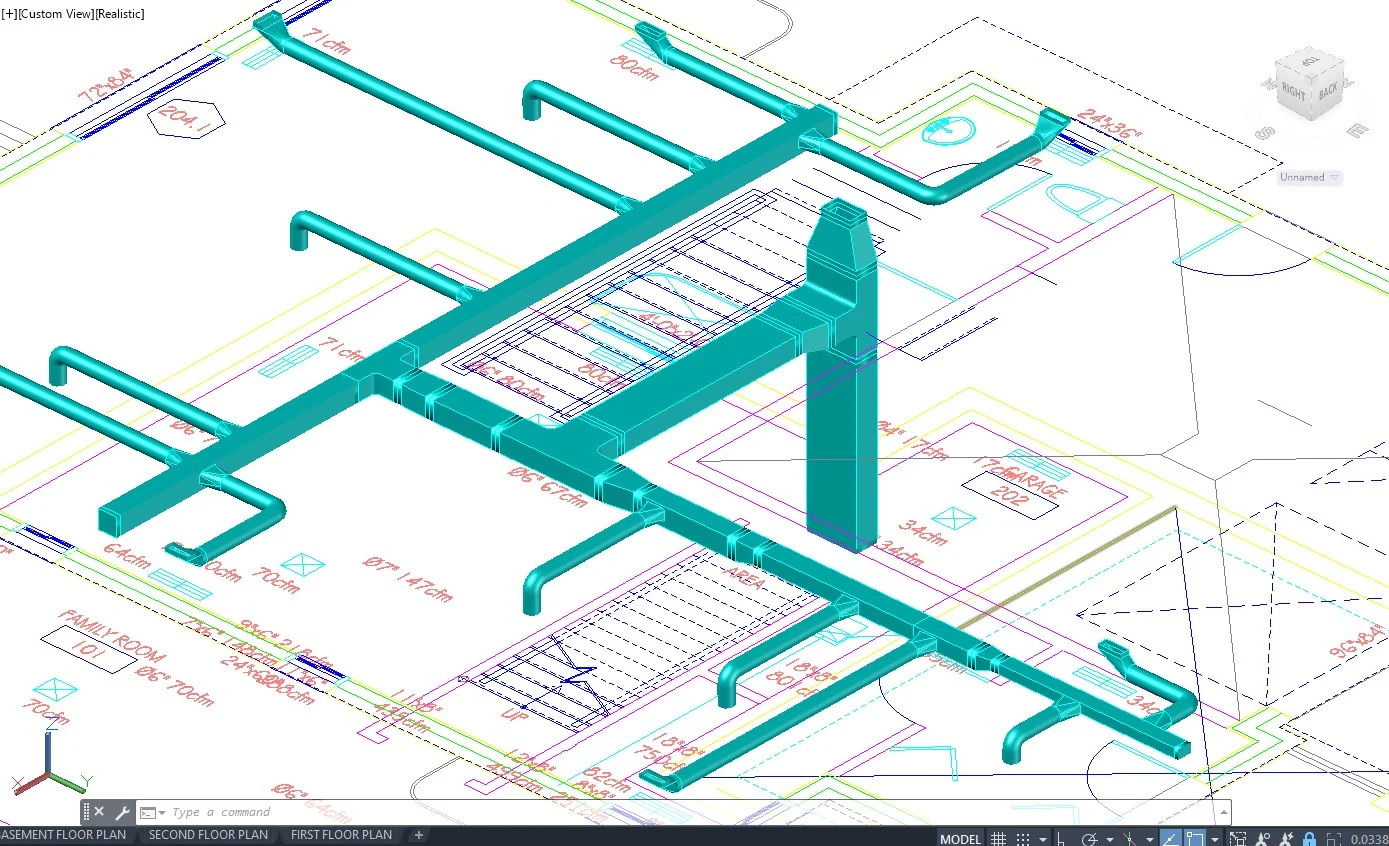Click the E compass letter on ViewCube

[1357, 130]
